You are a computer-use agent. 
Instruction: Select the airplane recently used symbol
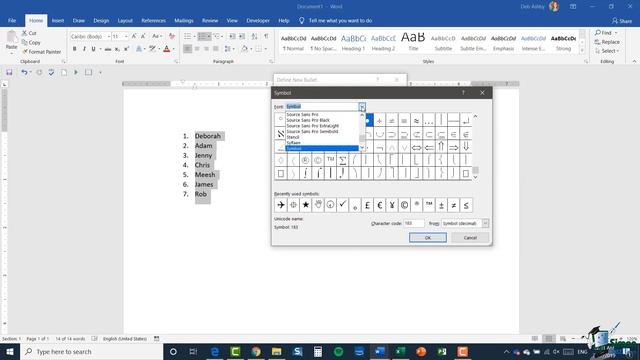point(281,205)
